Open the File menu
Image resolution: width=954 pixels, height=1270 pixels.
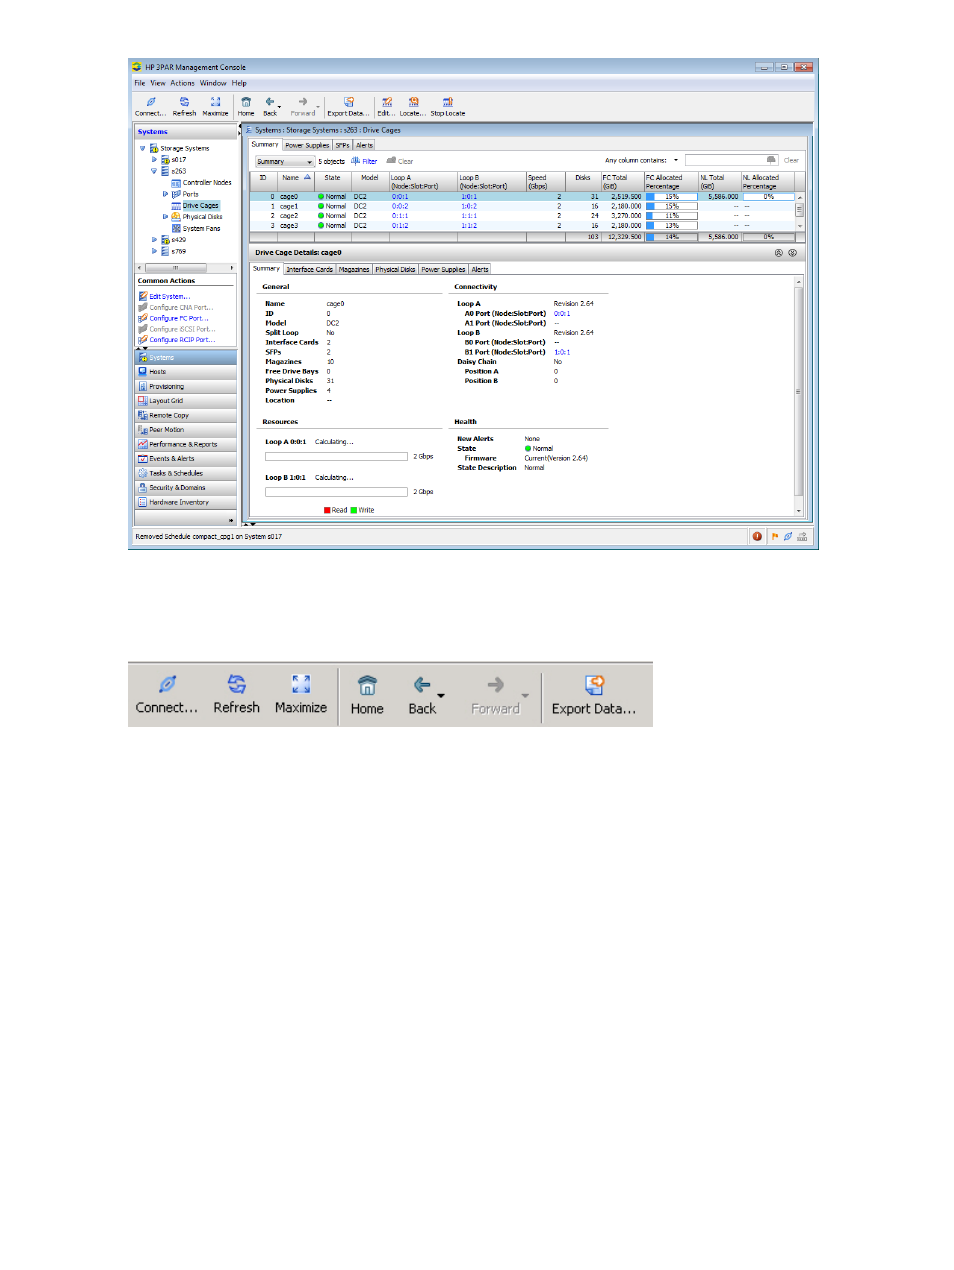140,84
